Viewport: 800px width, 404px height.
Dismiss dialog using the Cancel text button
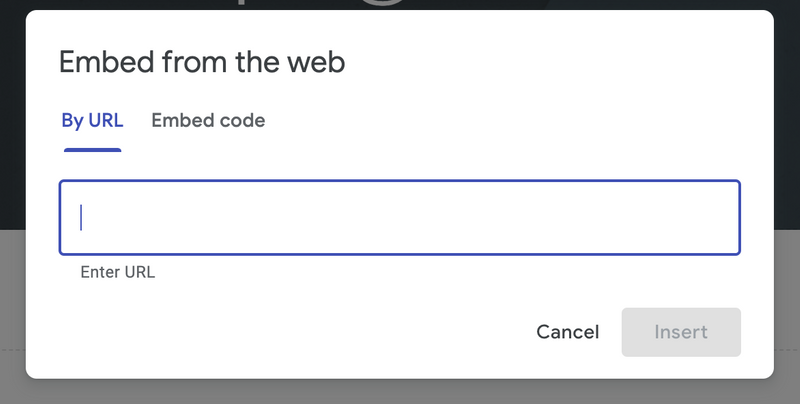tap(567, 332)
